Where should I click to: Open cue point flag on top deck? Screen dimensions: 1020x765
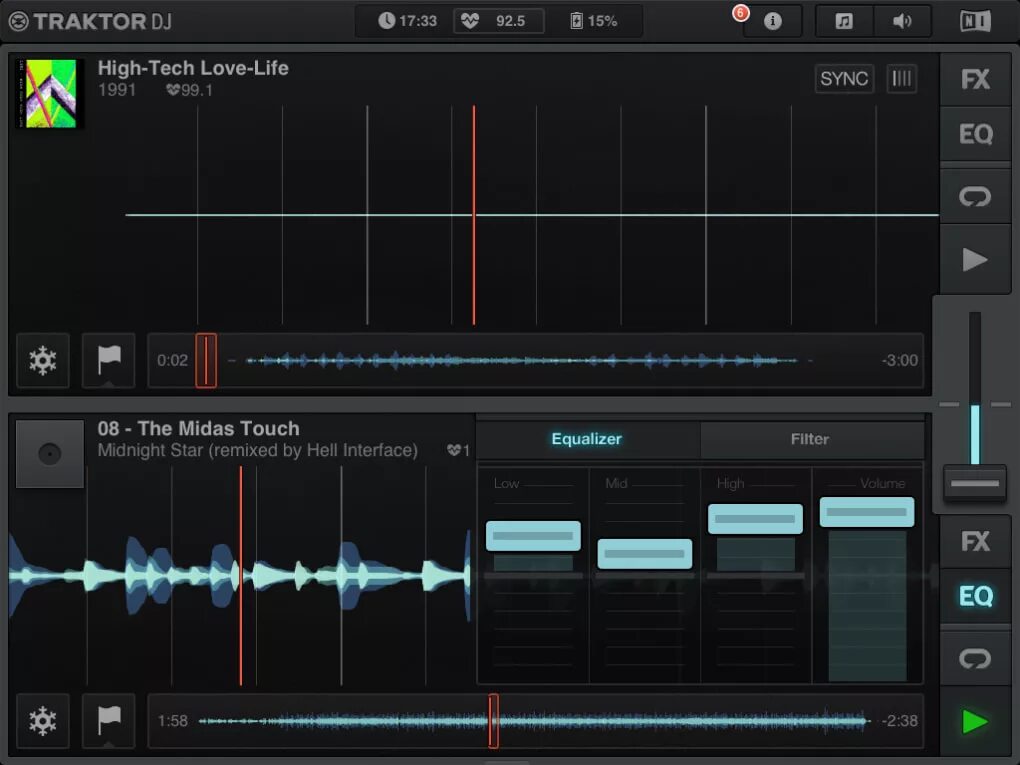tap(109, 360)
